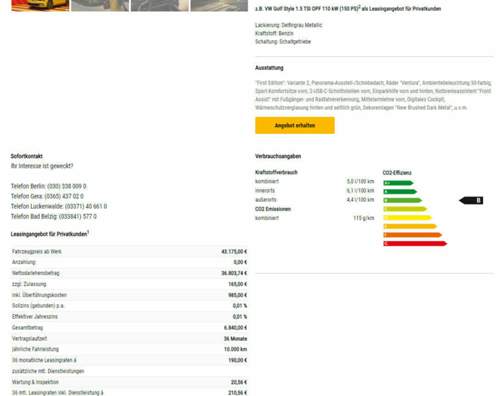Click the 'Sofortkontakt' heading

pos(27,156)
